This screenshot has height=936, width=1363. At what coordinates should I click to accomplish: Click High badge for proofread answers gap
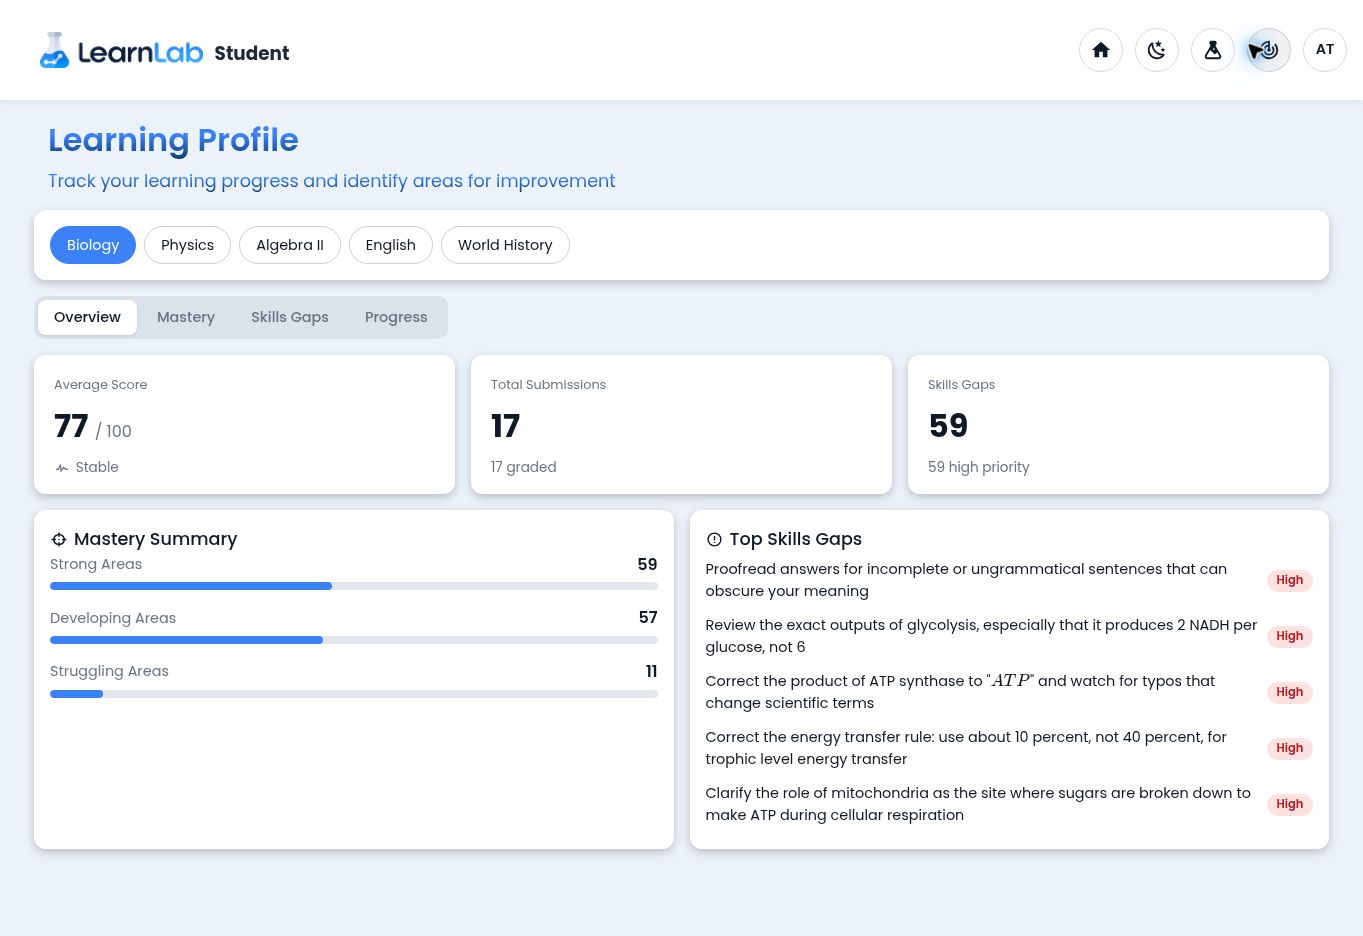[x=1289, y=580]
